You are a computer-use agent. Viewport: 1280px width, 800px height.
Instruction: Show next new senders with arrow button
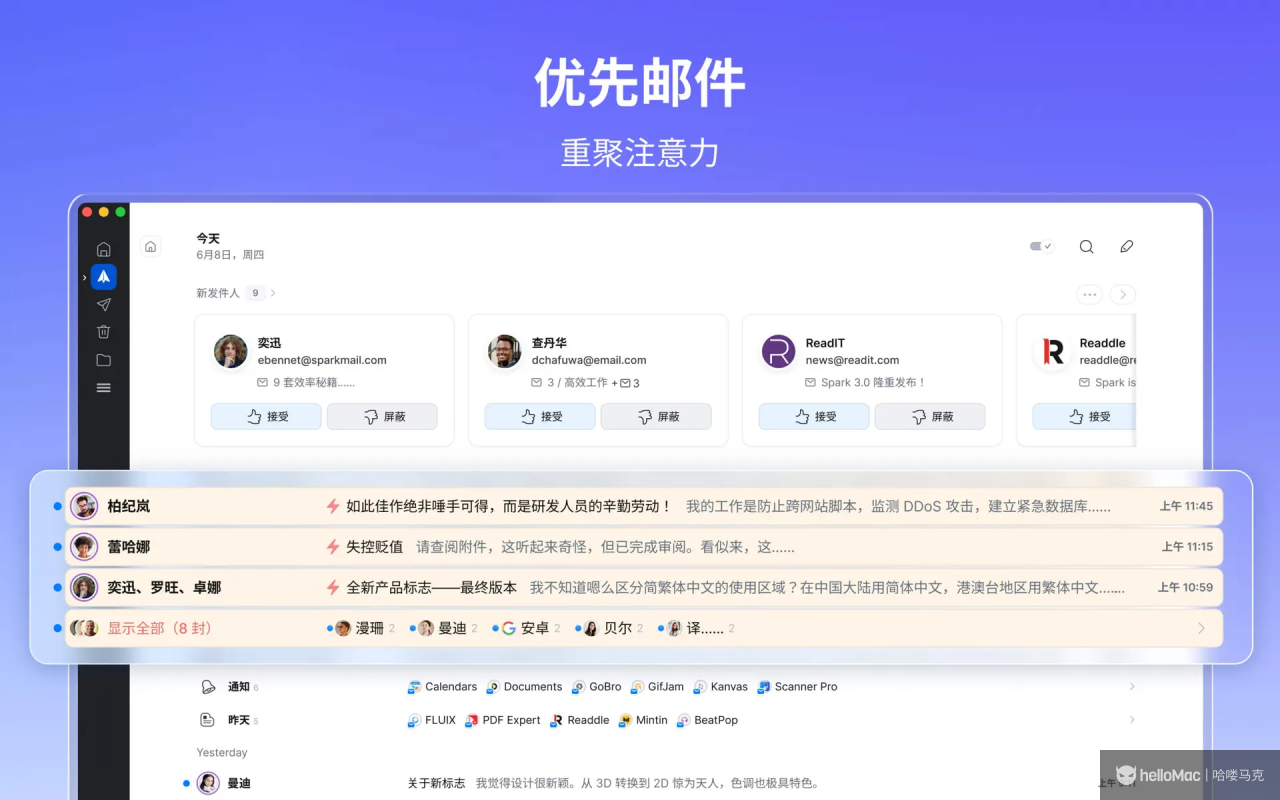click(x=1123, y=294)
